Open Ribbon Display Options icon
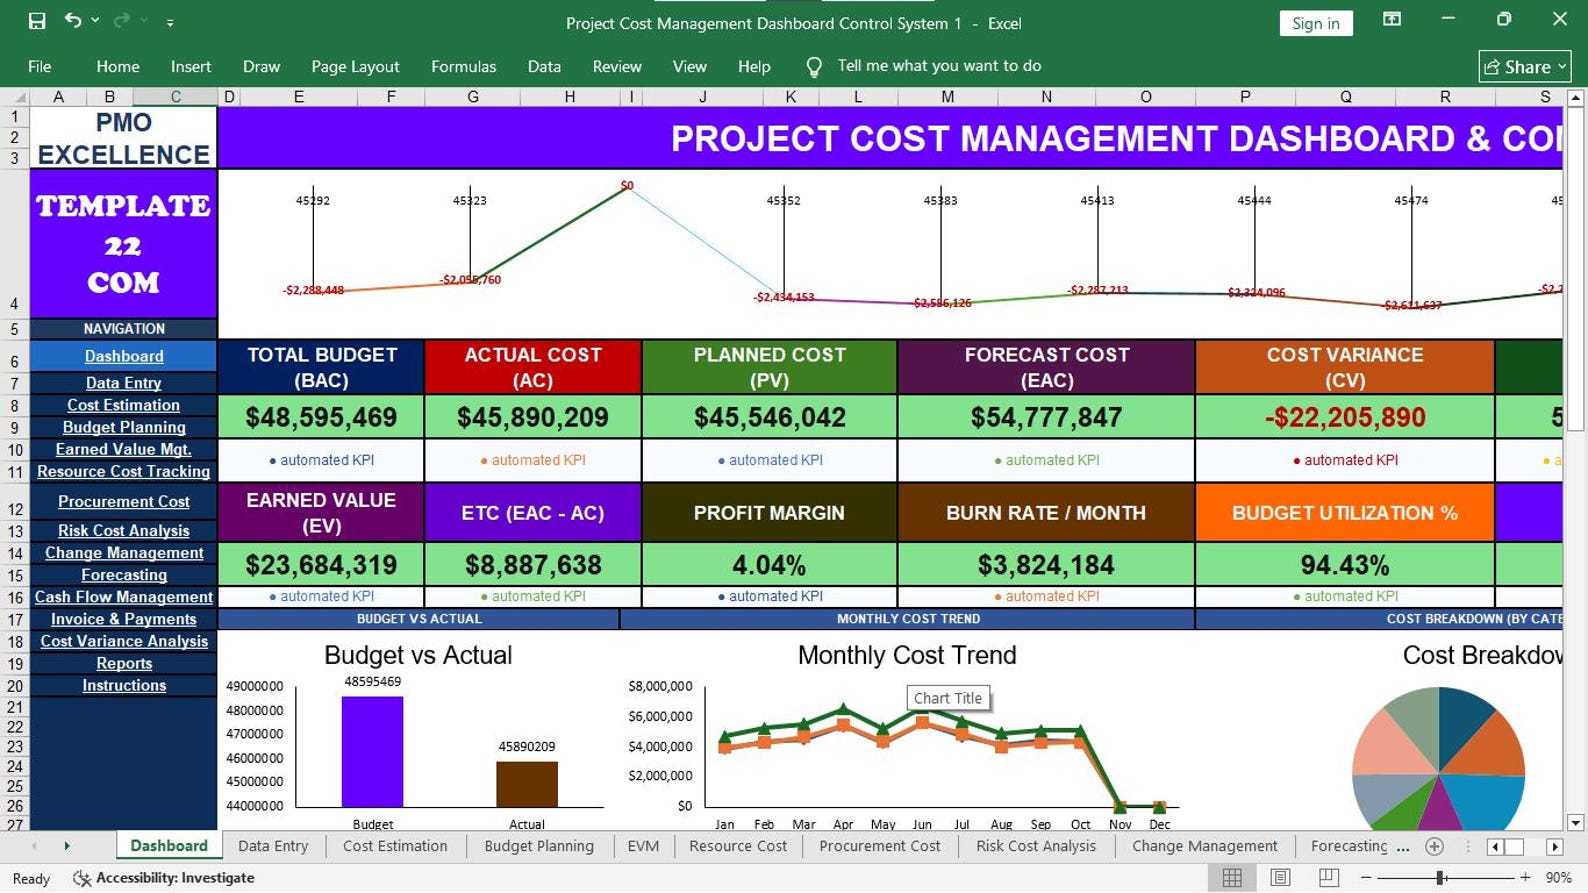1588x893 pixels. (x=1392, y=19)
